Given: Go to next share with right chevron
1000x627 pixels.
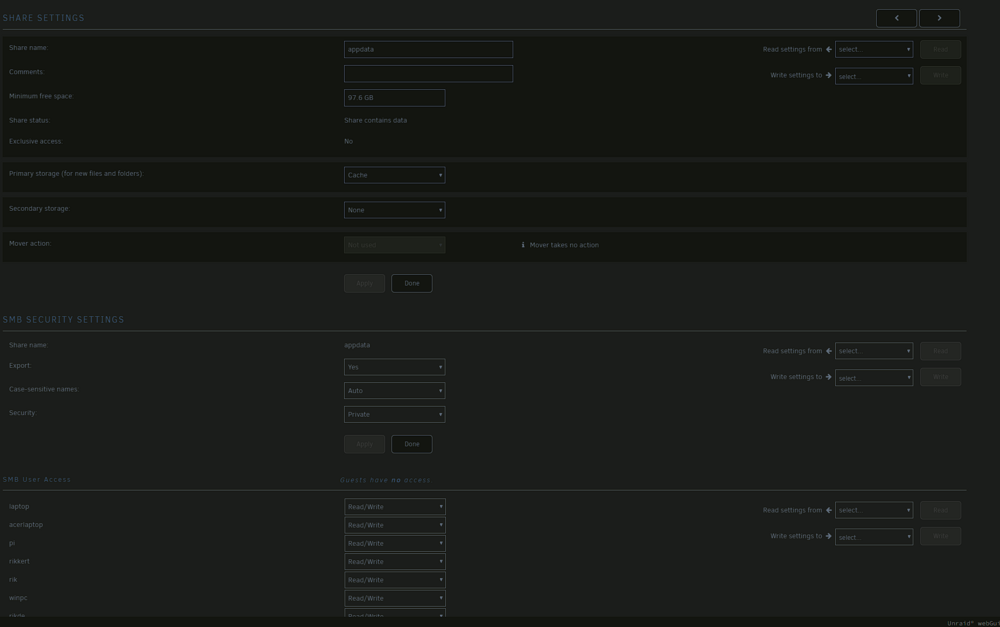Looking at the screenshot, I should pos(939,18).
